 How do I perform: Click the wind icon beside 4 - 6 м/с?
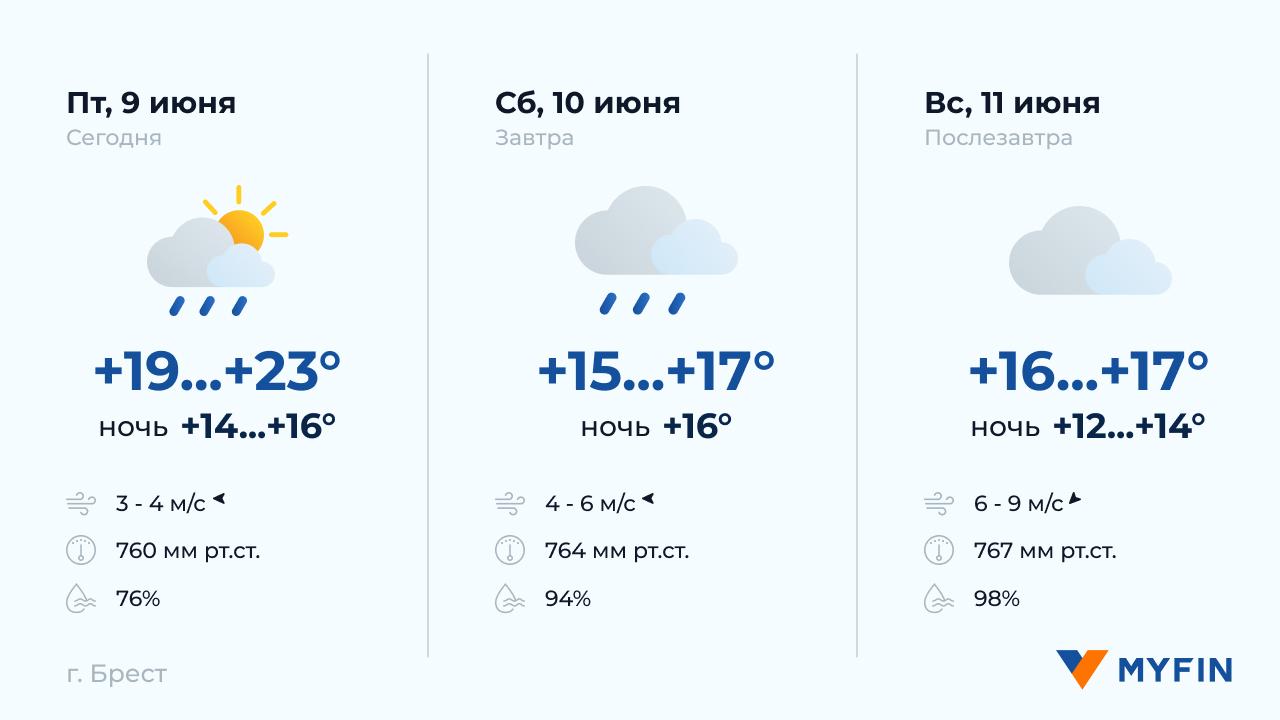(x=510, y=503)
